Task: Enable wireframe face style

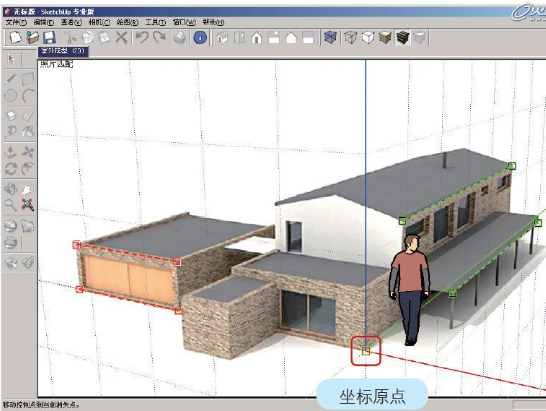Action: [351, 37]
